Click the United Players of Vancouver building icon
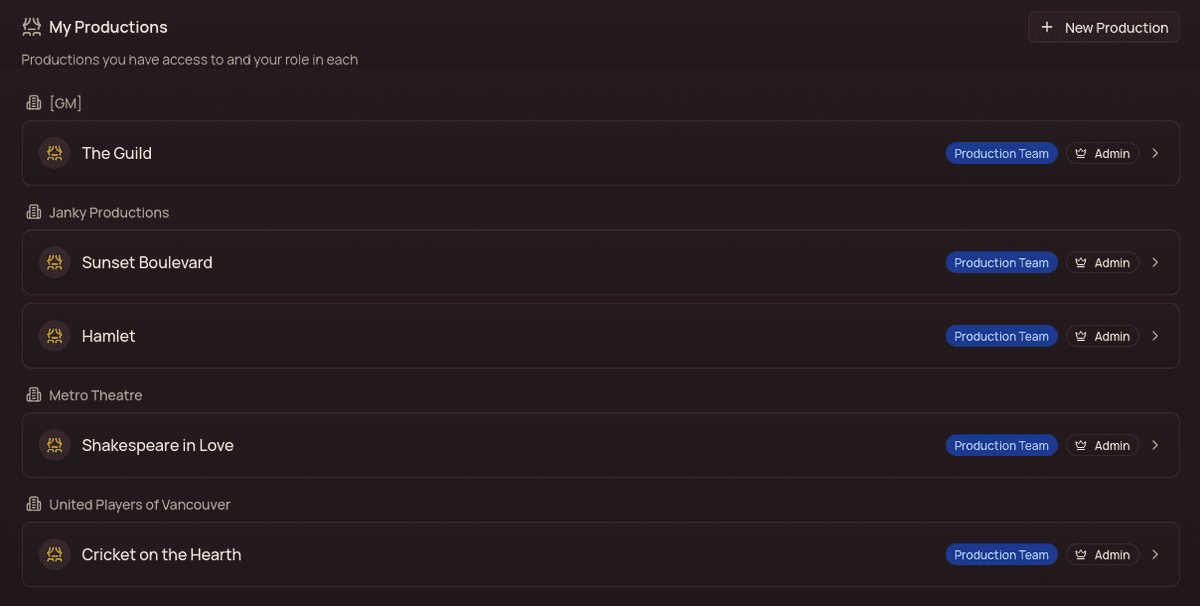The width and height of the screenshot is (1200, 606). click(34, 504)
